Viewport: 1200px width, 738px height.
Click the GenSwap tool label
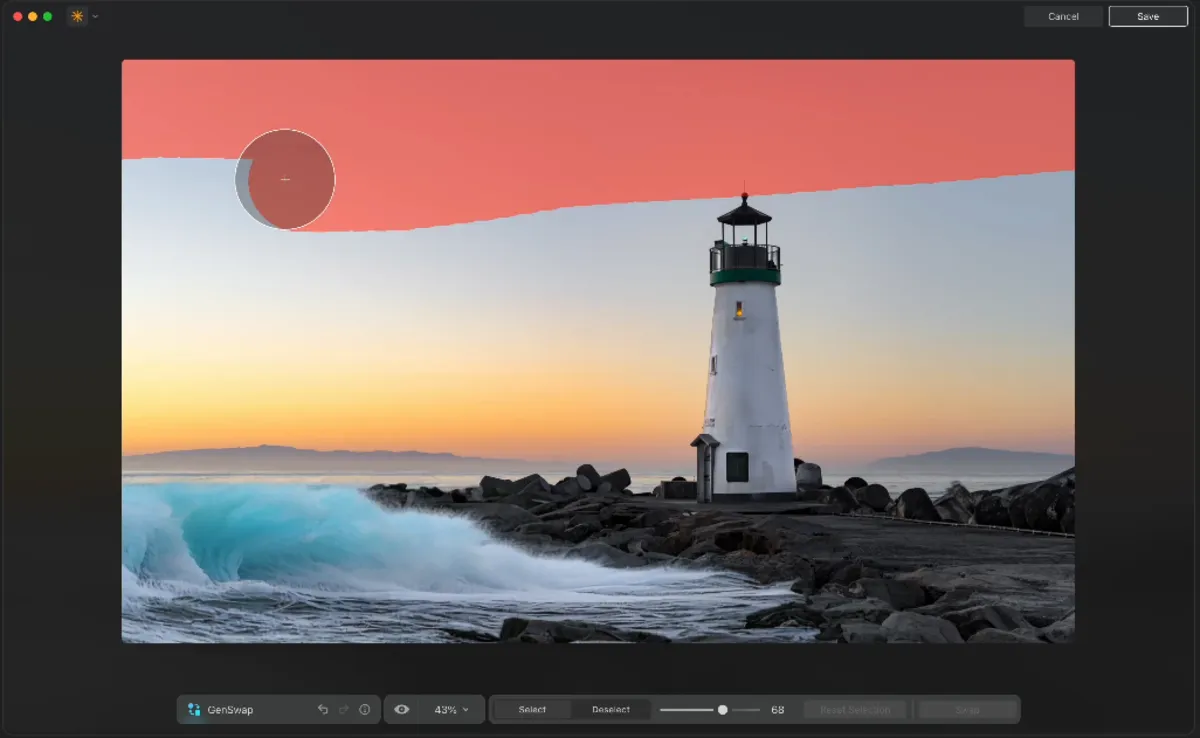tap(230, 709)
